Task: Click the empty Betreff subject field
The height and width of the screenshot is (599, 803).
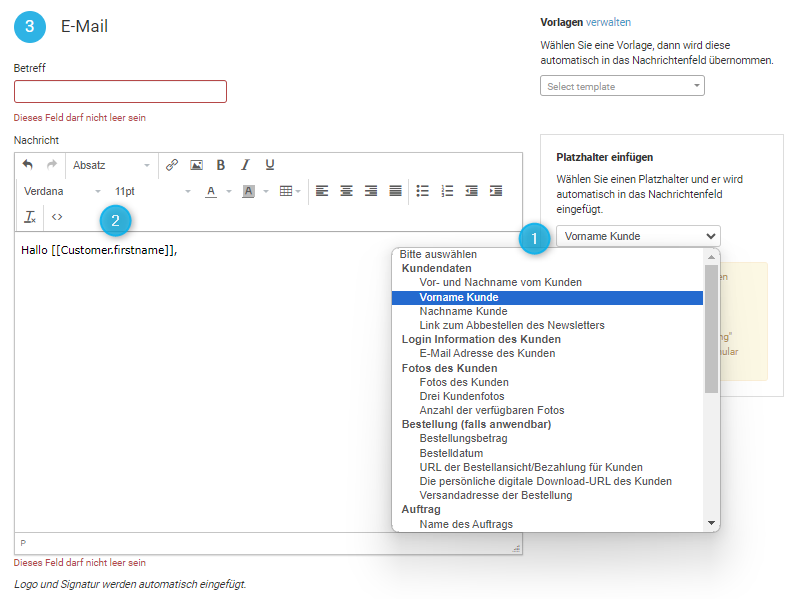Action: click(120, 92)
